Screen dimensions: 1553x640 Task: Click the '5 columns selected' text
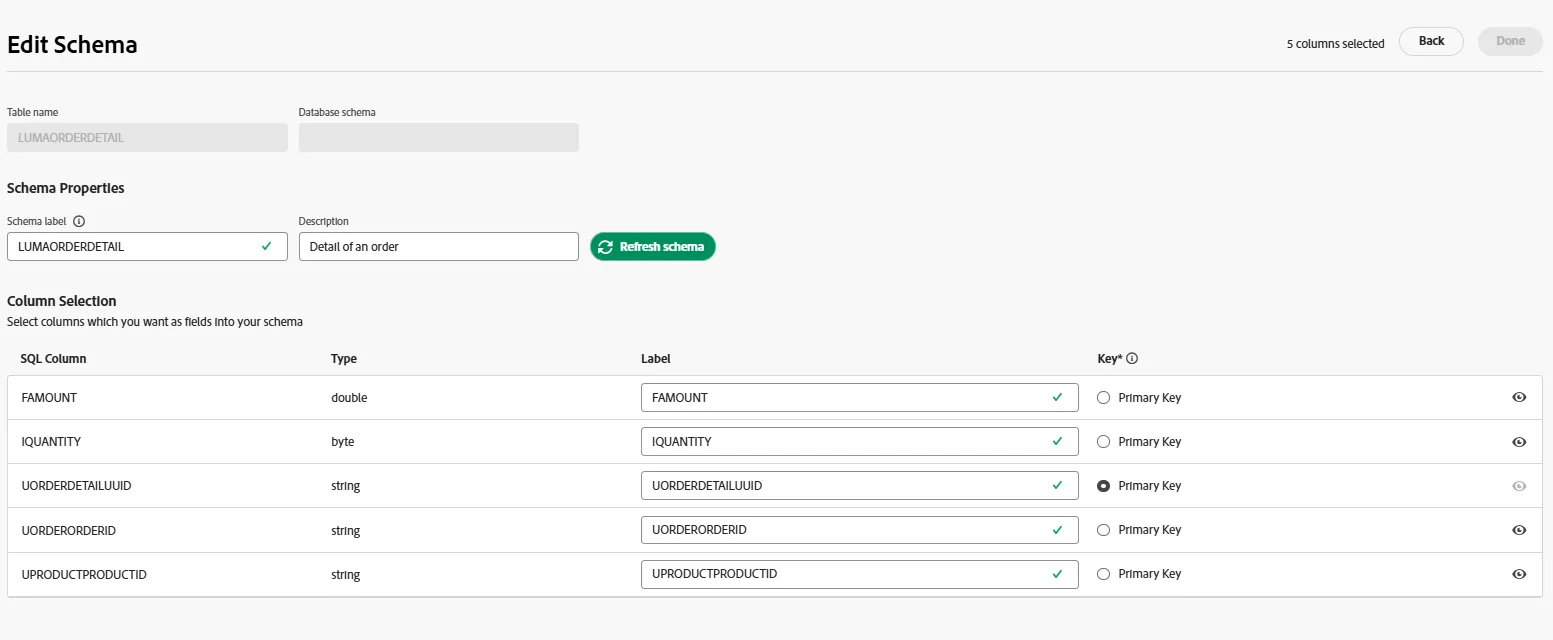pos(1335,44)
